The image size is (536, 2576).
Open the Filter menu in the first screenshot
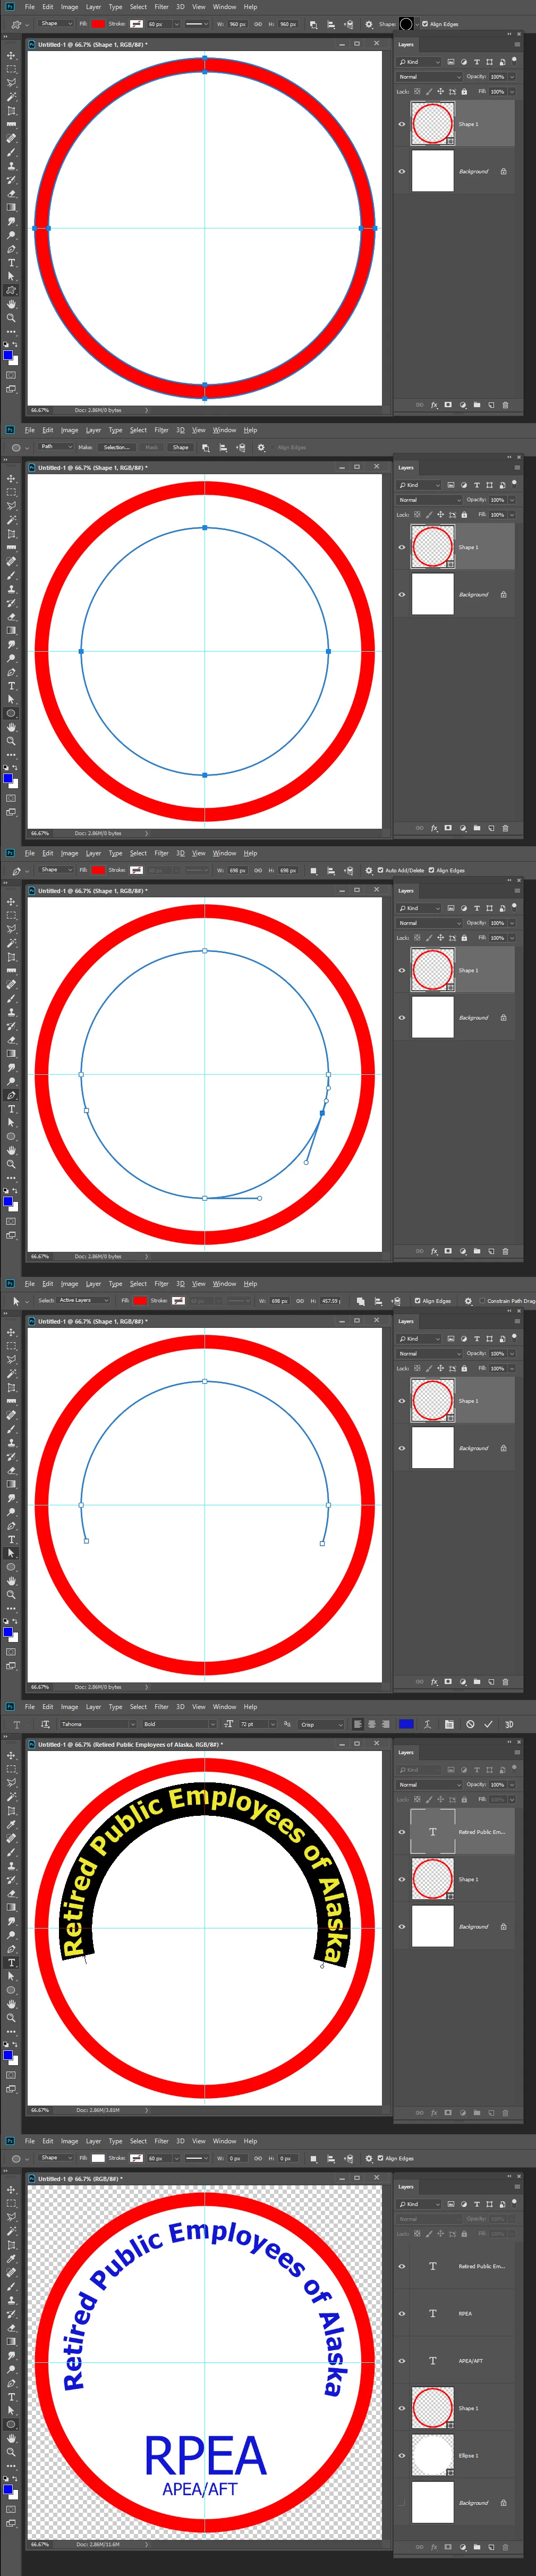coord(161,7)
